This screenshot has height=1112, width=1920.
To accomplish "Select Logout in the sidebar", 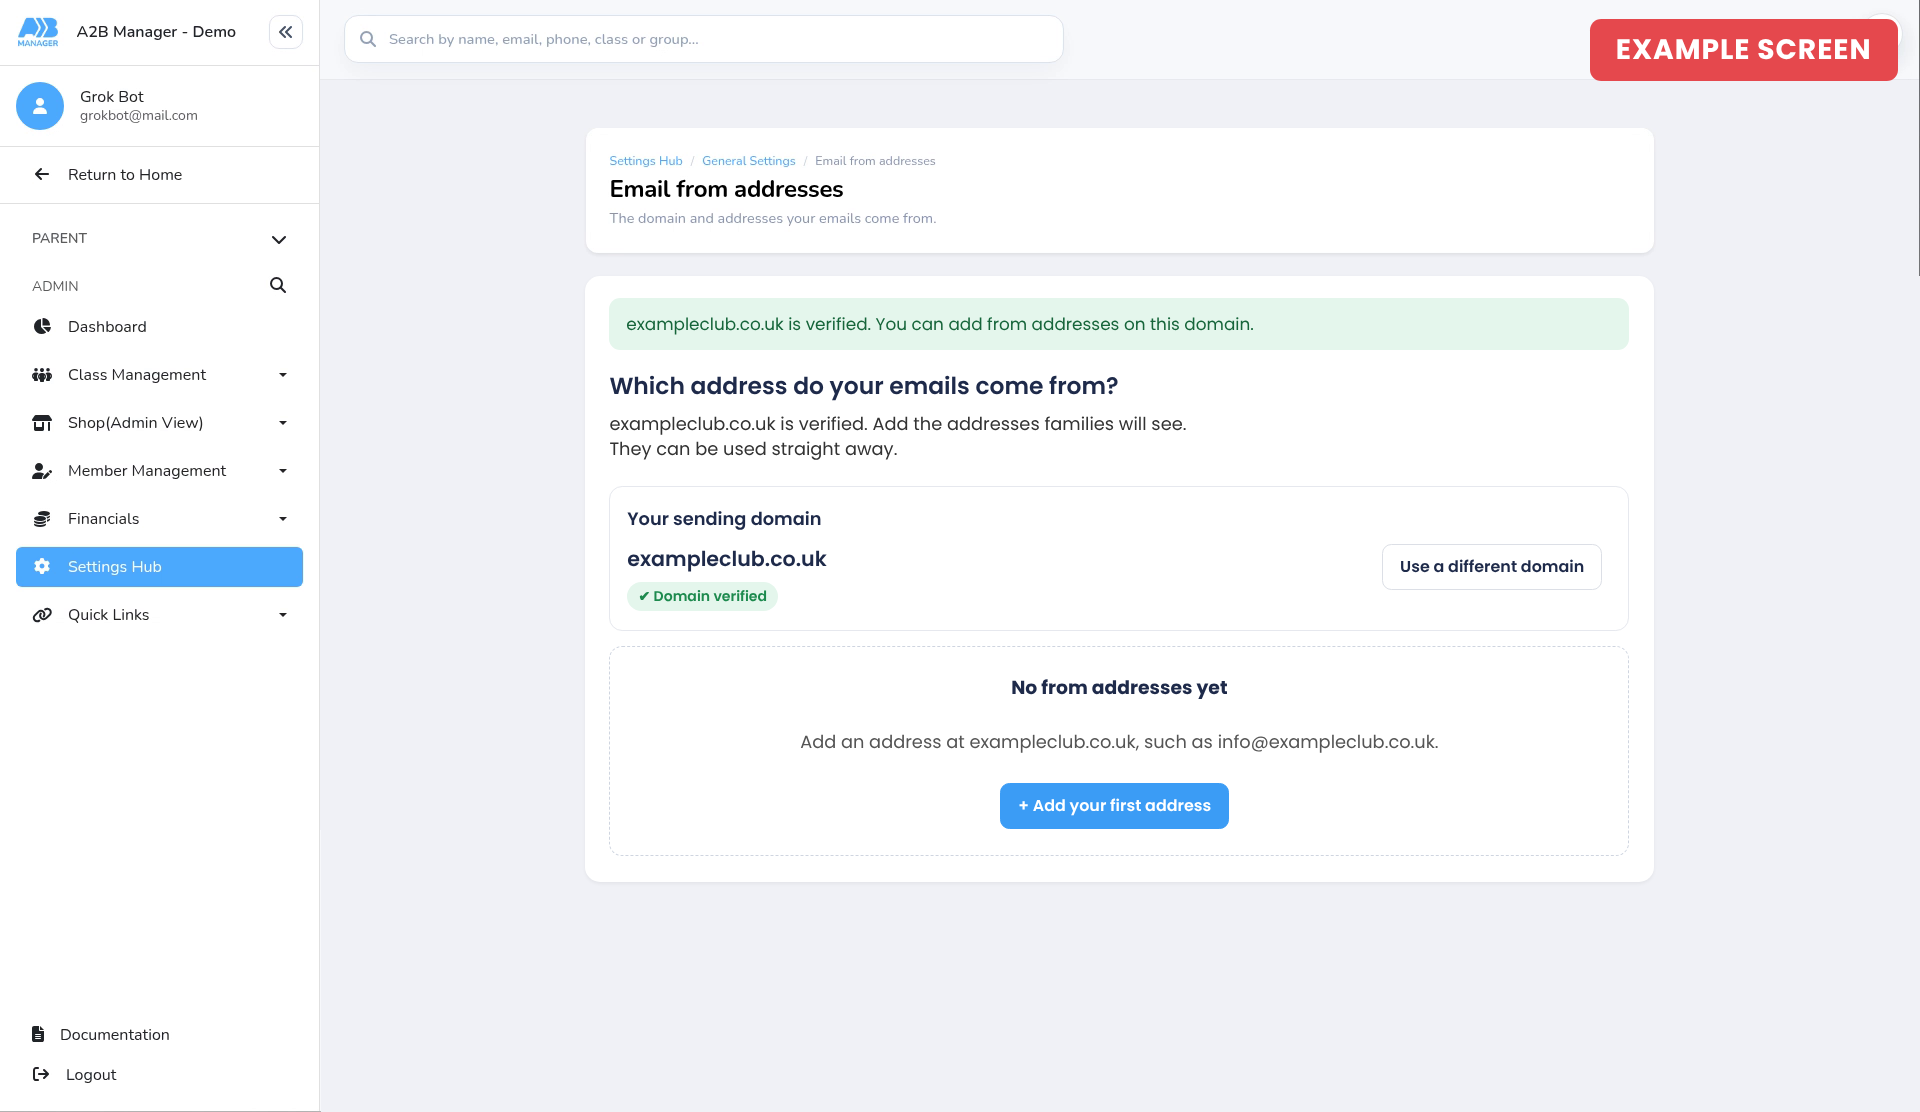I will coord(91,1074).
